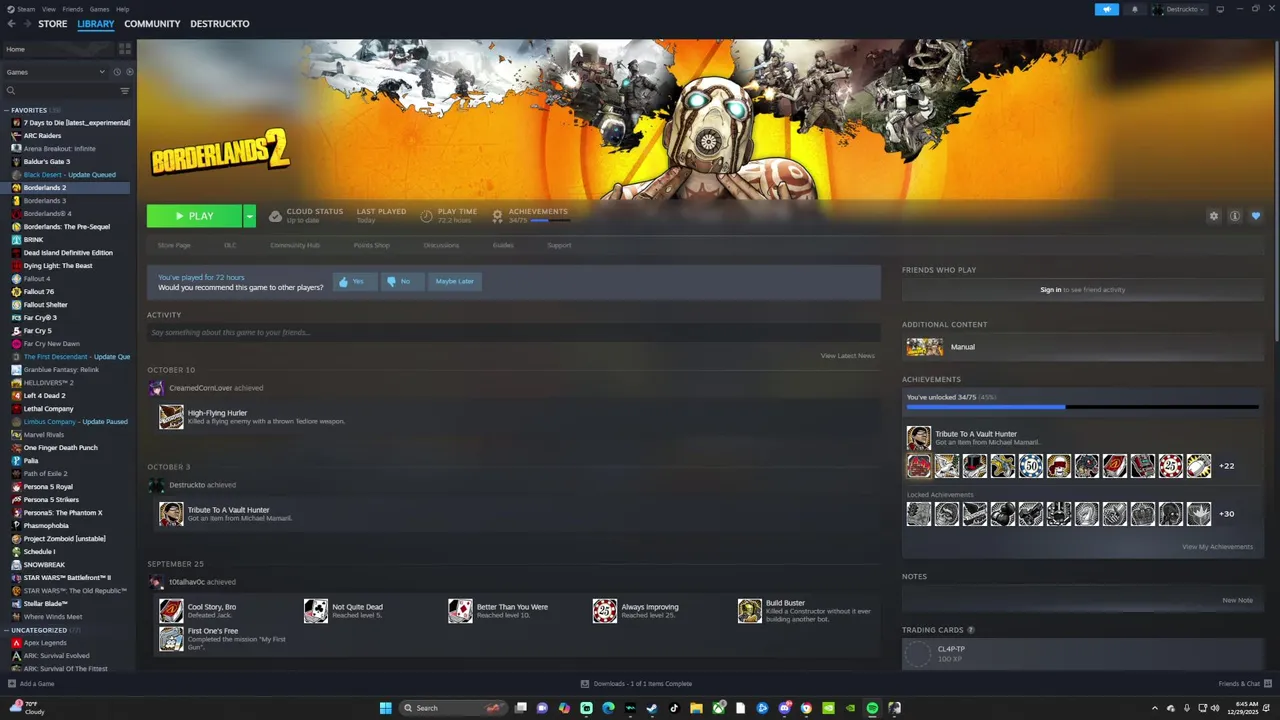Open Manual in Additional Content
This screenshot has height=720, width=1280.
pyautogui.click(x=1082, y=347)
